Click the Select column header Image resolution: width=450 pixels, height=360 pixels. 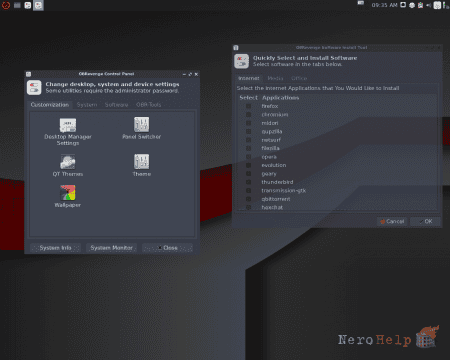tap(248, 98)
